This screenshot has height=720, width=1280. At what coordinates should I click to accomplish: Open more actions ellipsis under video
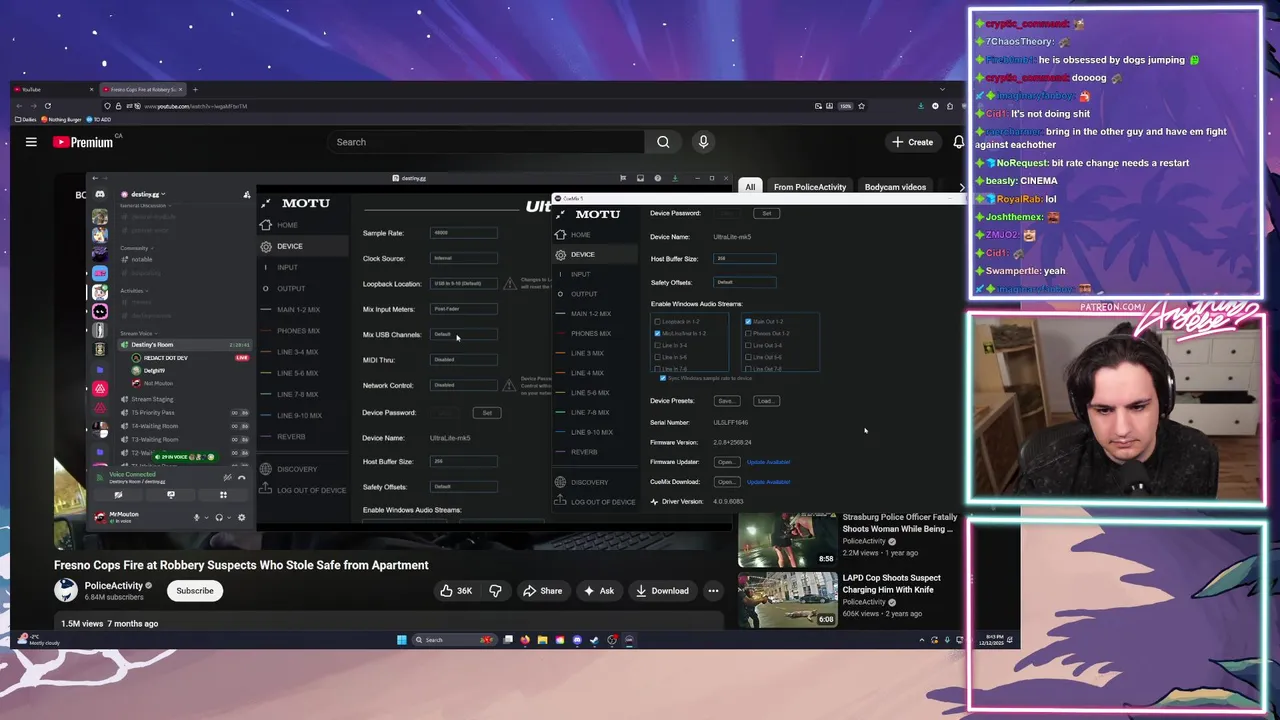pos(713,591)
